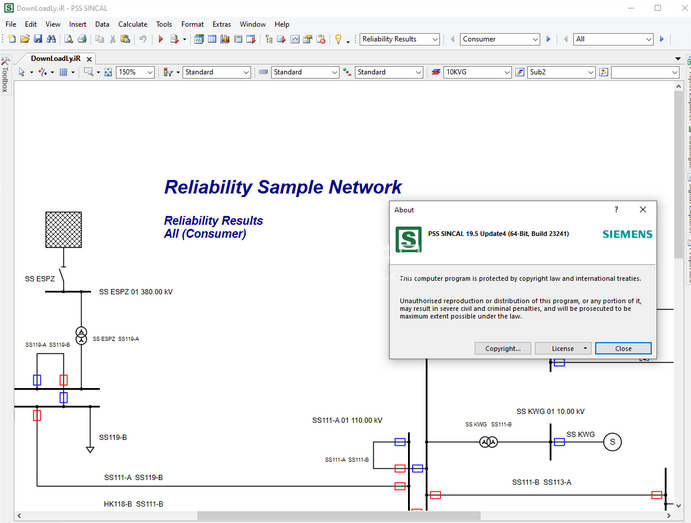Expand the License button dropdown arrow
Viewport: 691px width, 523px height.
click(585, 349)
